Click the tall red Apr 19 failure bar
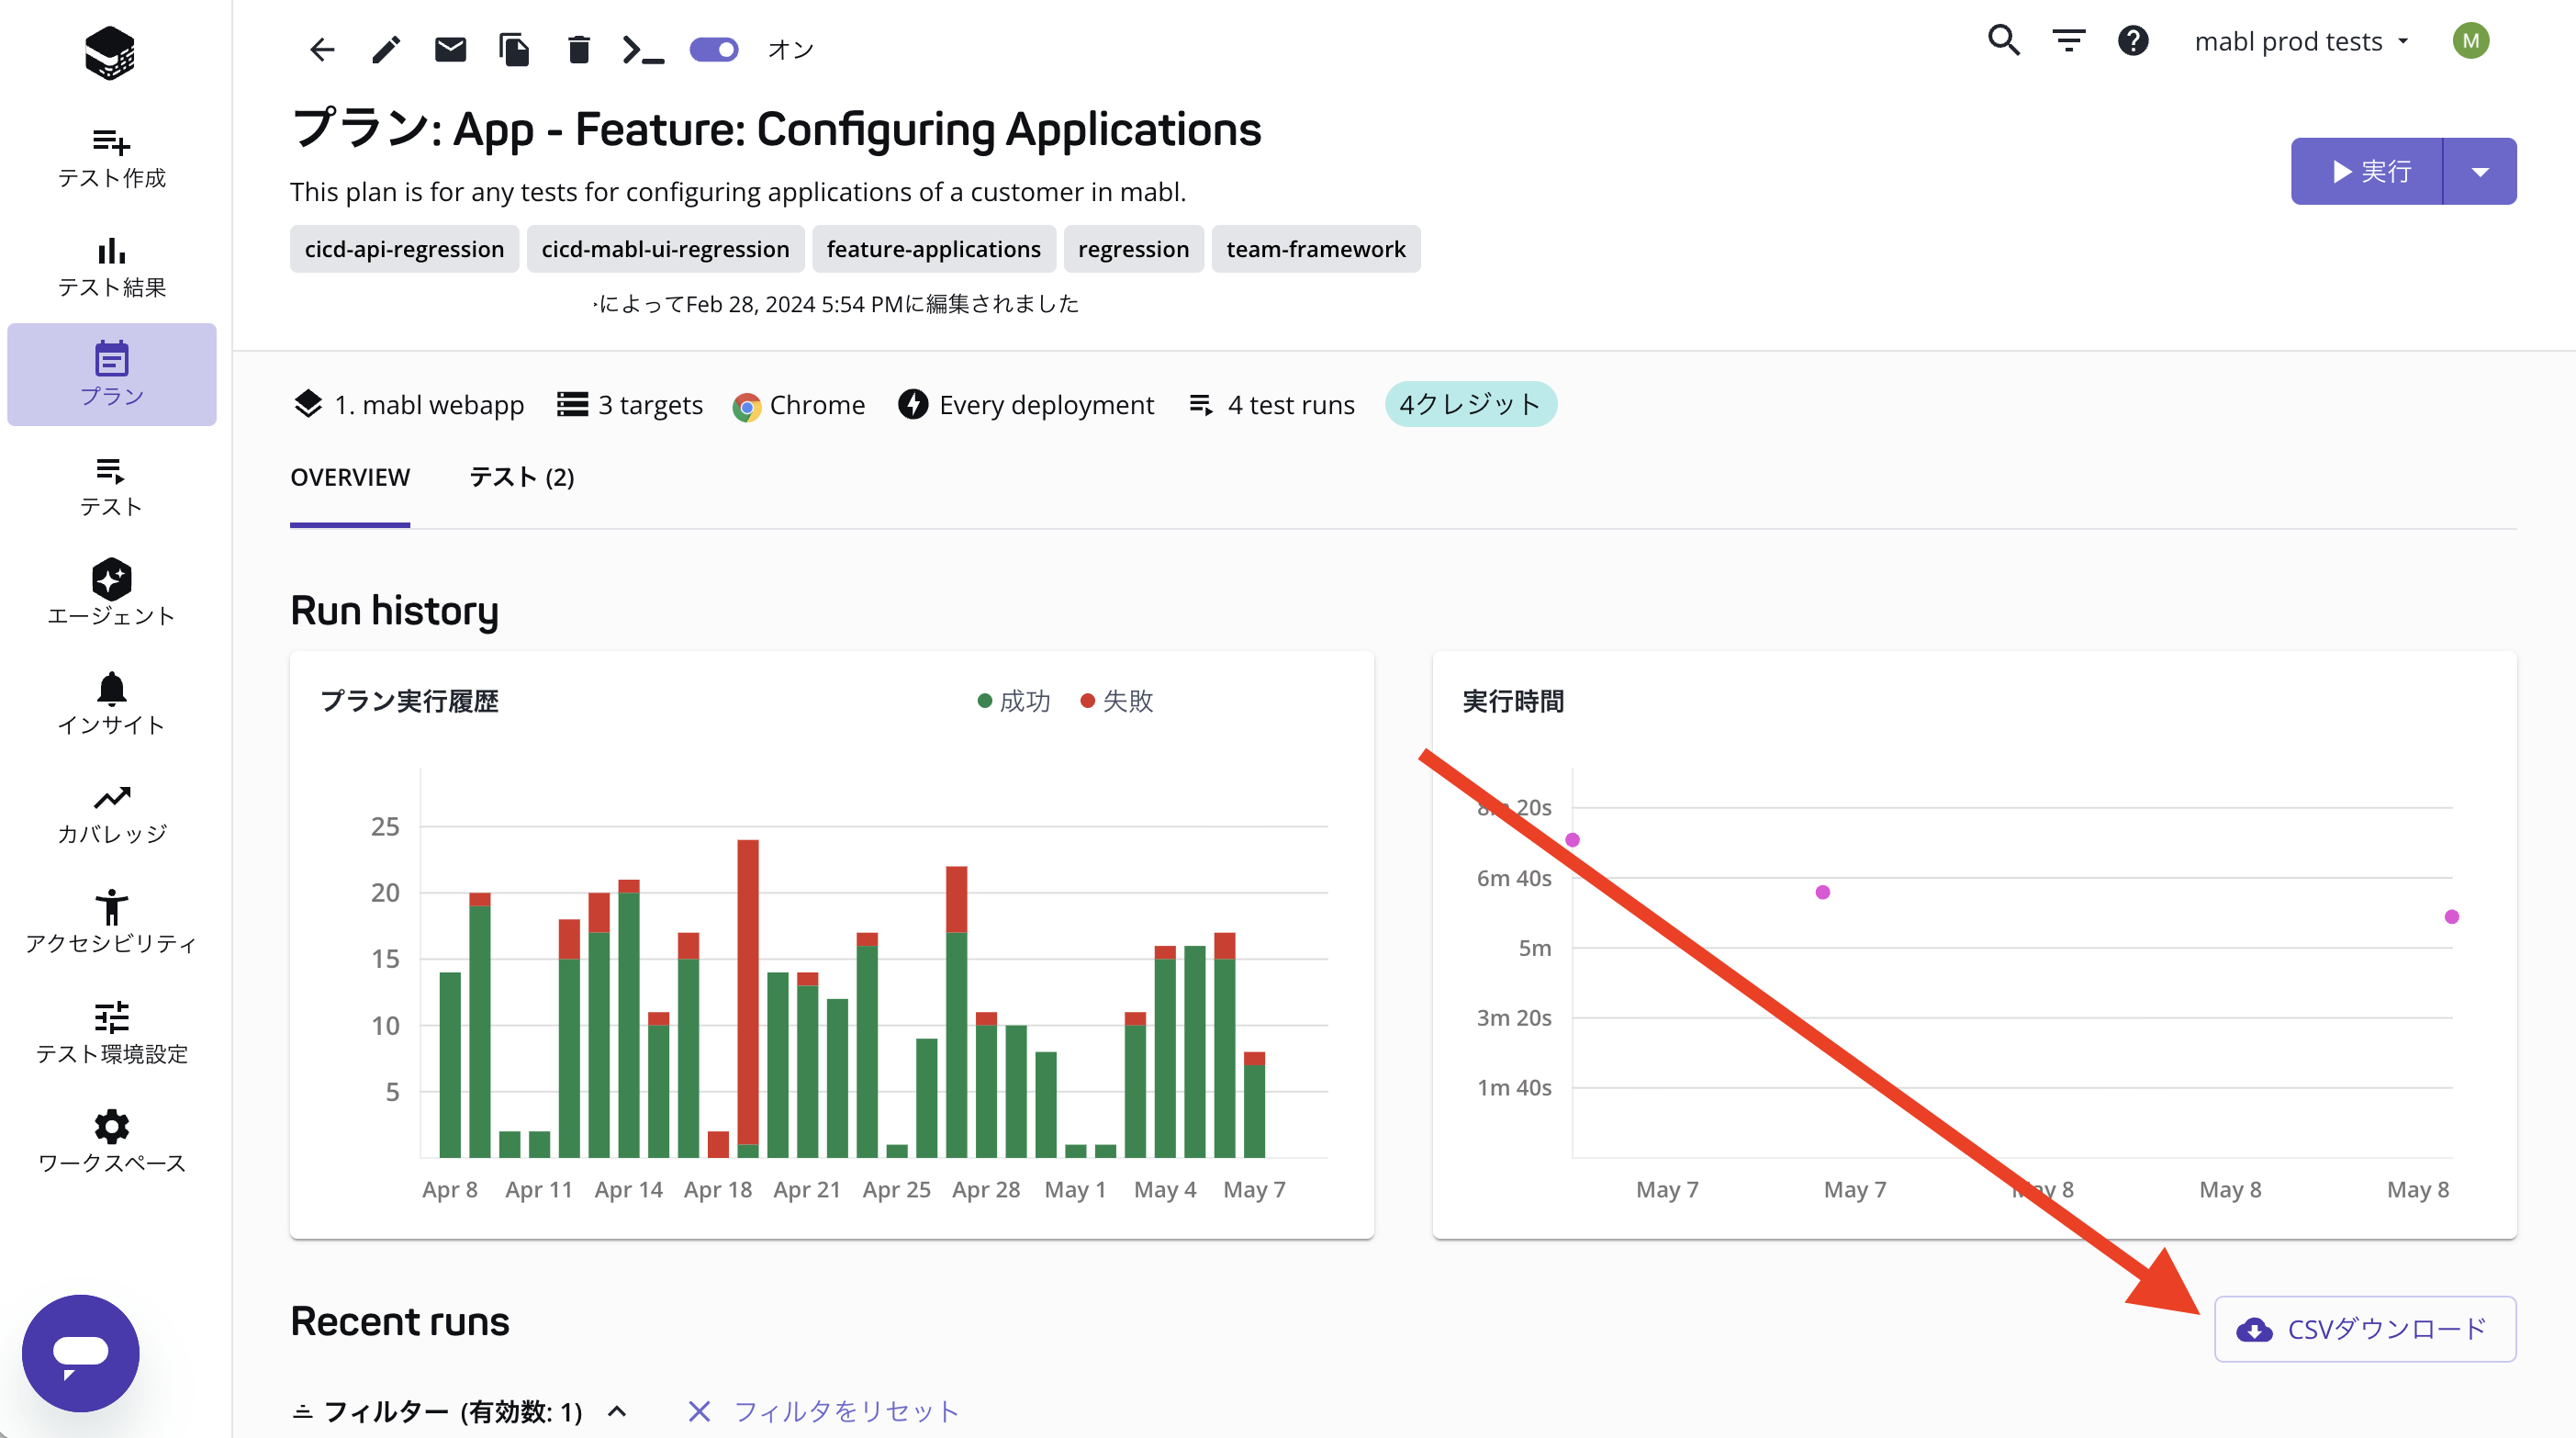The width and height of the screenshot is (2576, 1438). [x=748, y=992]
